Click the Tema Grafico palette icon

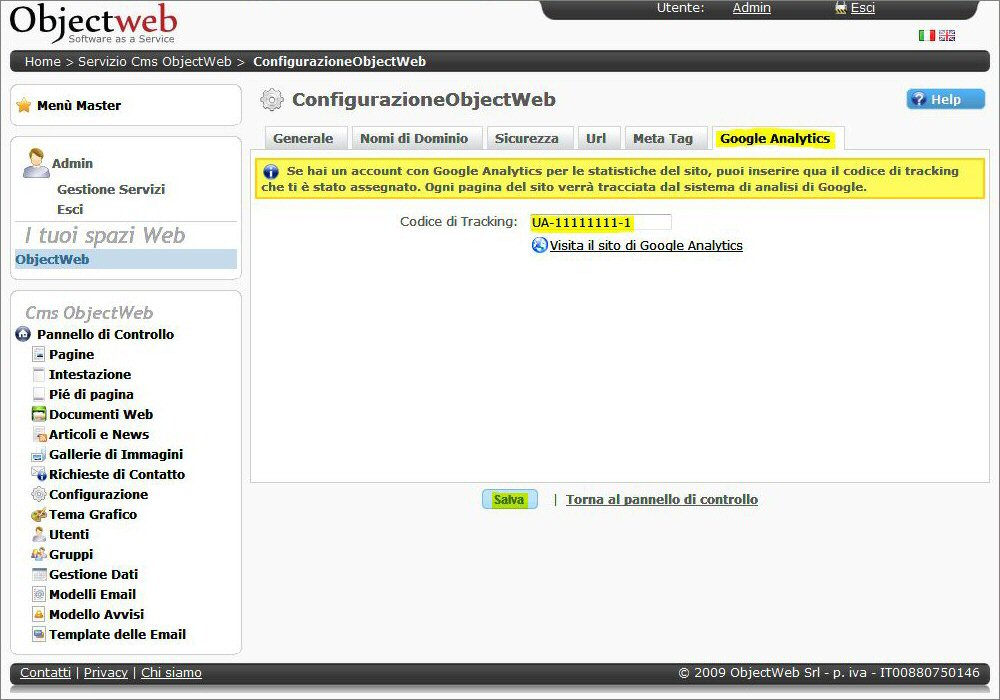(39, 515)
